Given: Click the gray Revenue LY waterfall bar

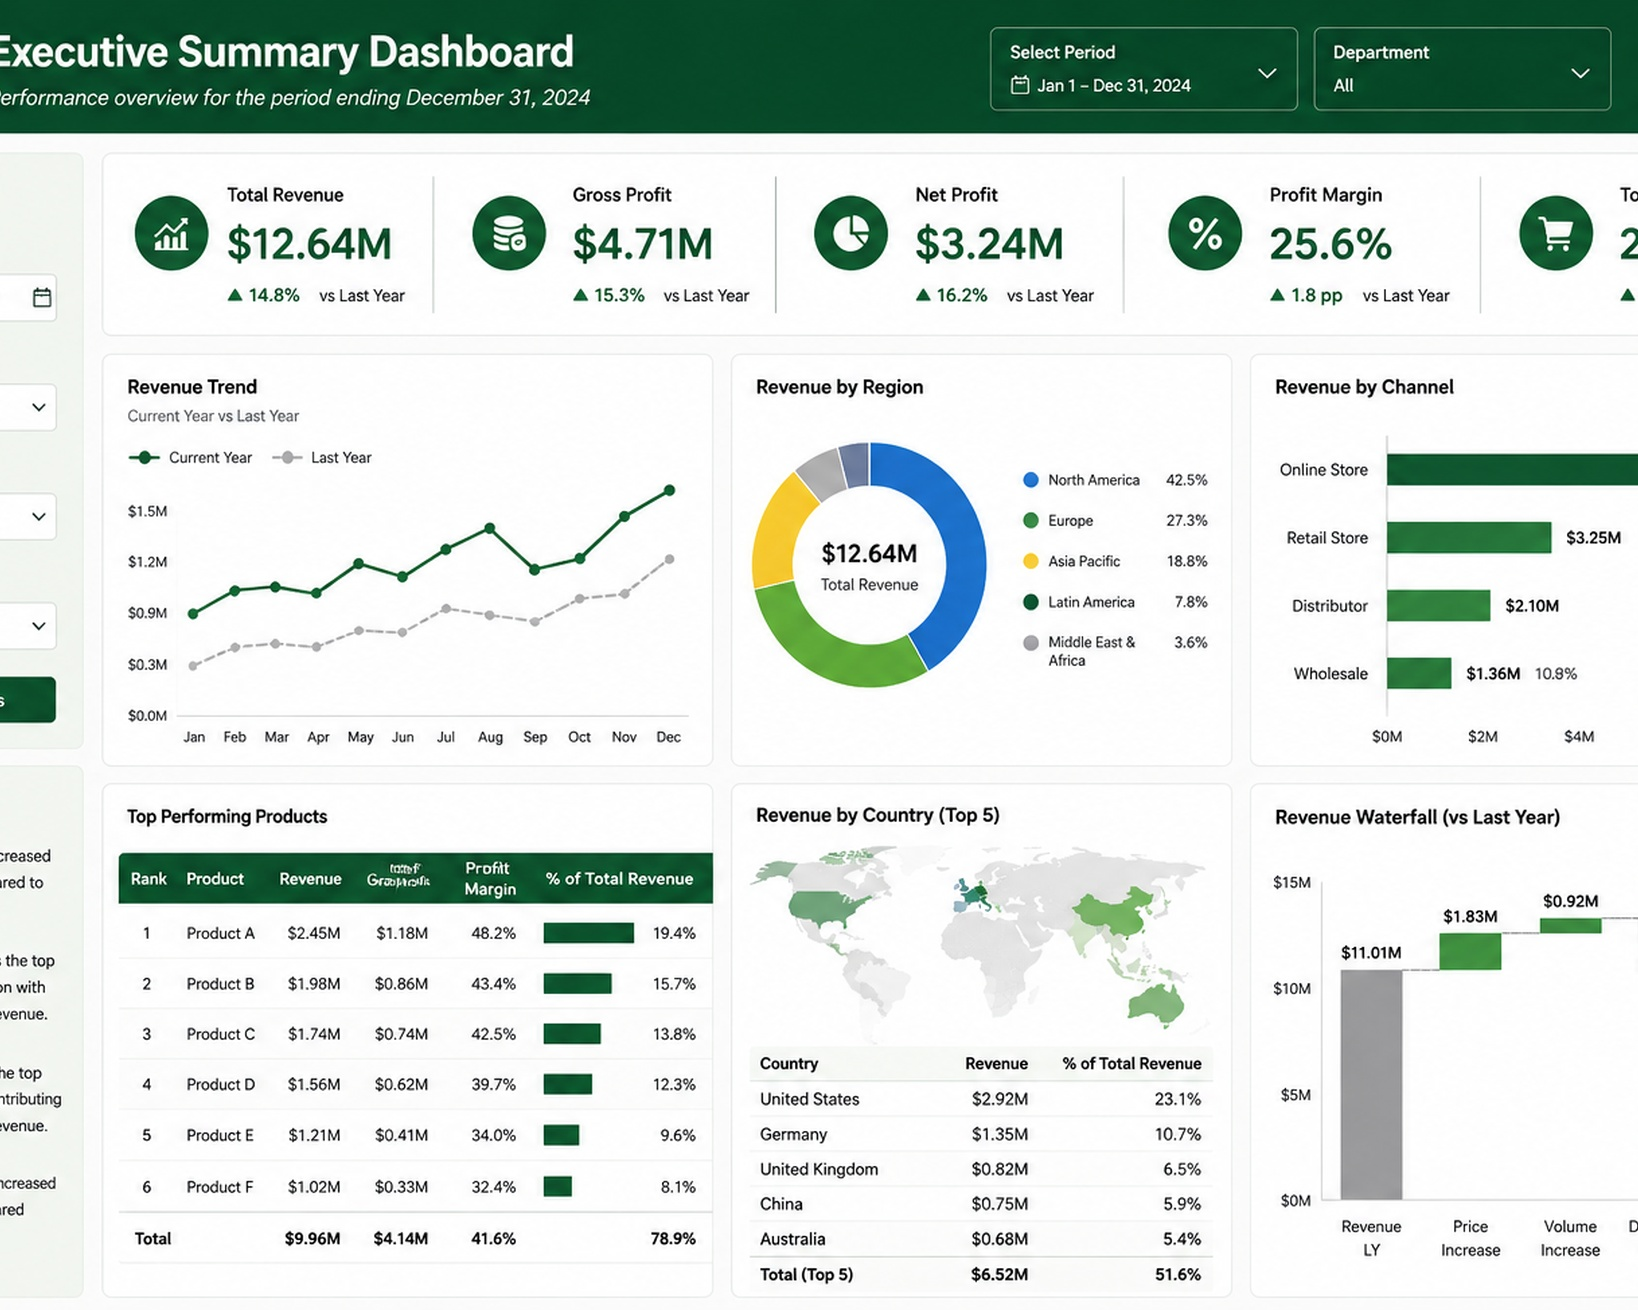Looking at the screenshot, I should tap(1371, 1084).
